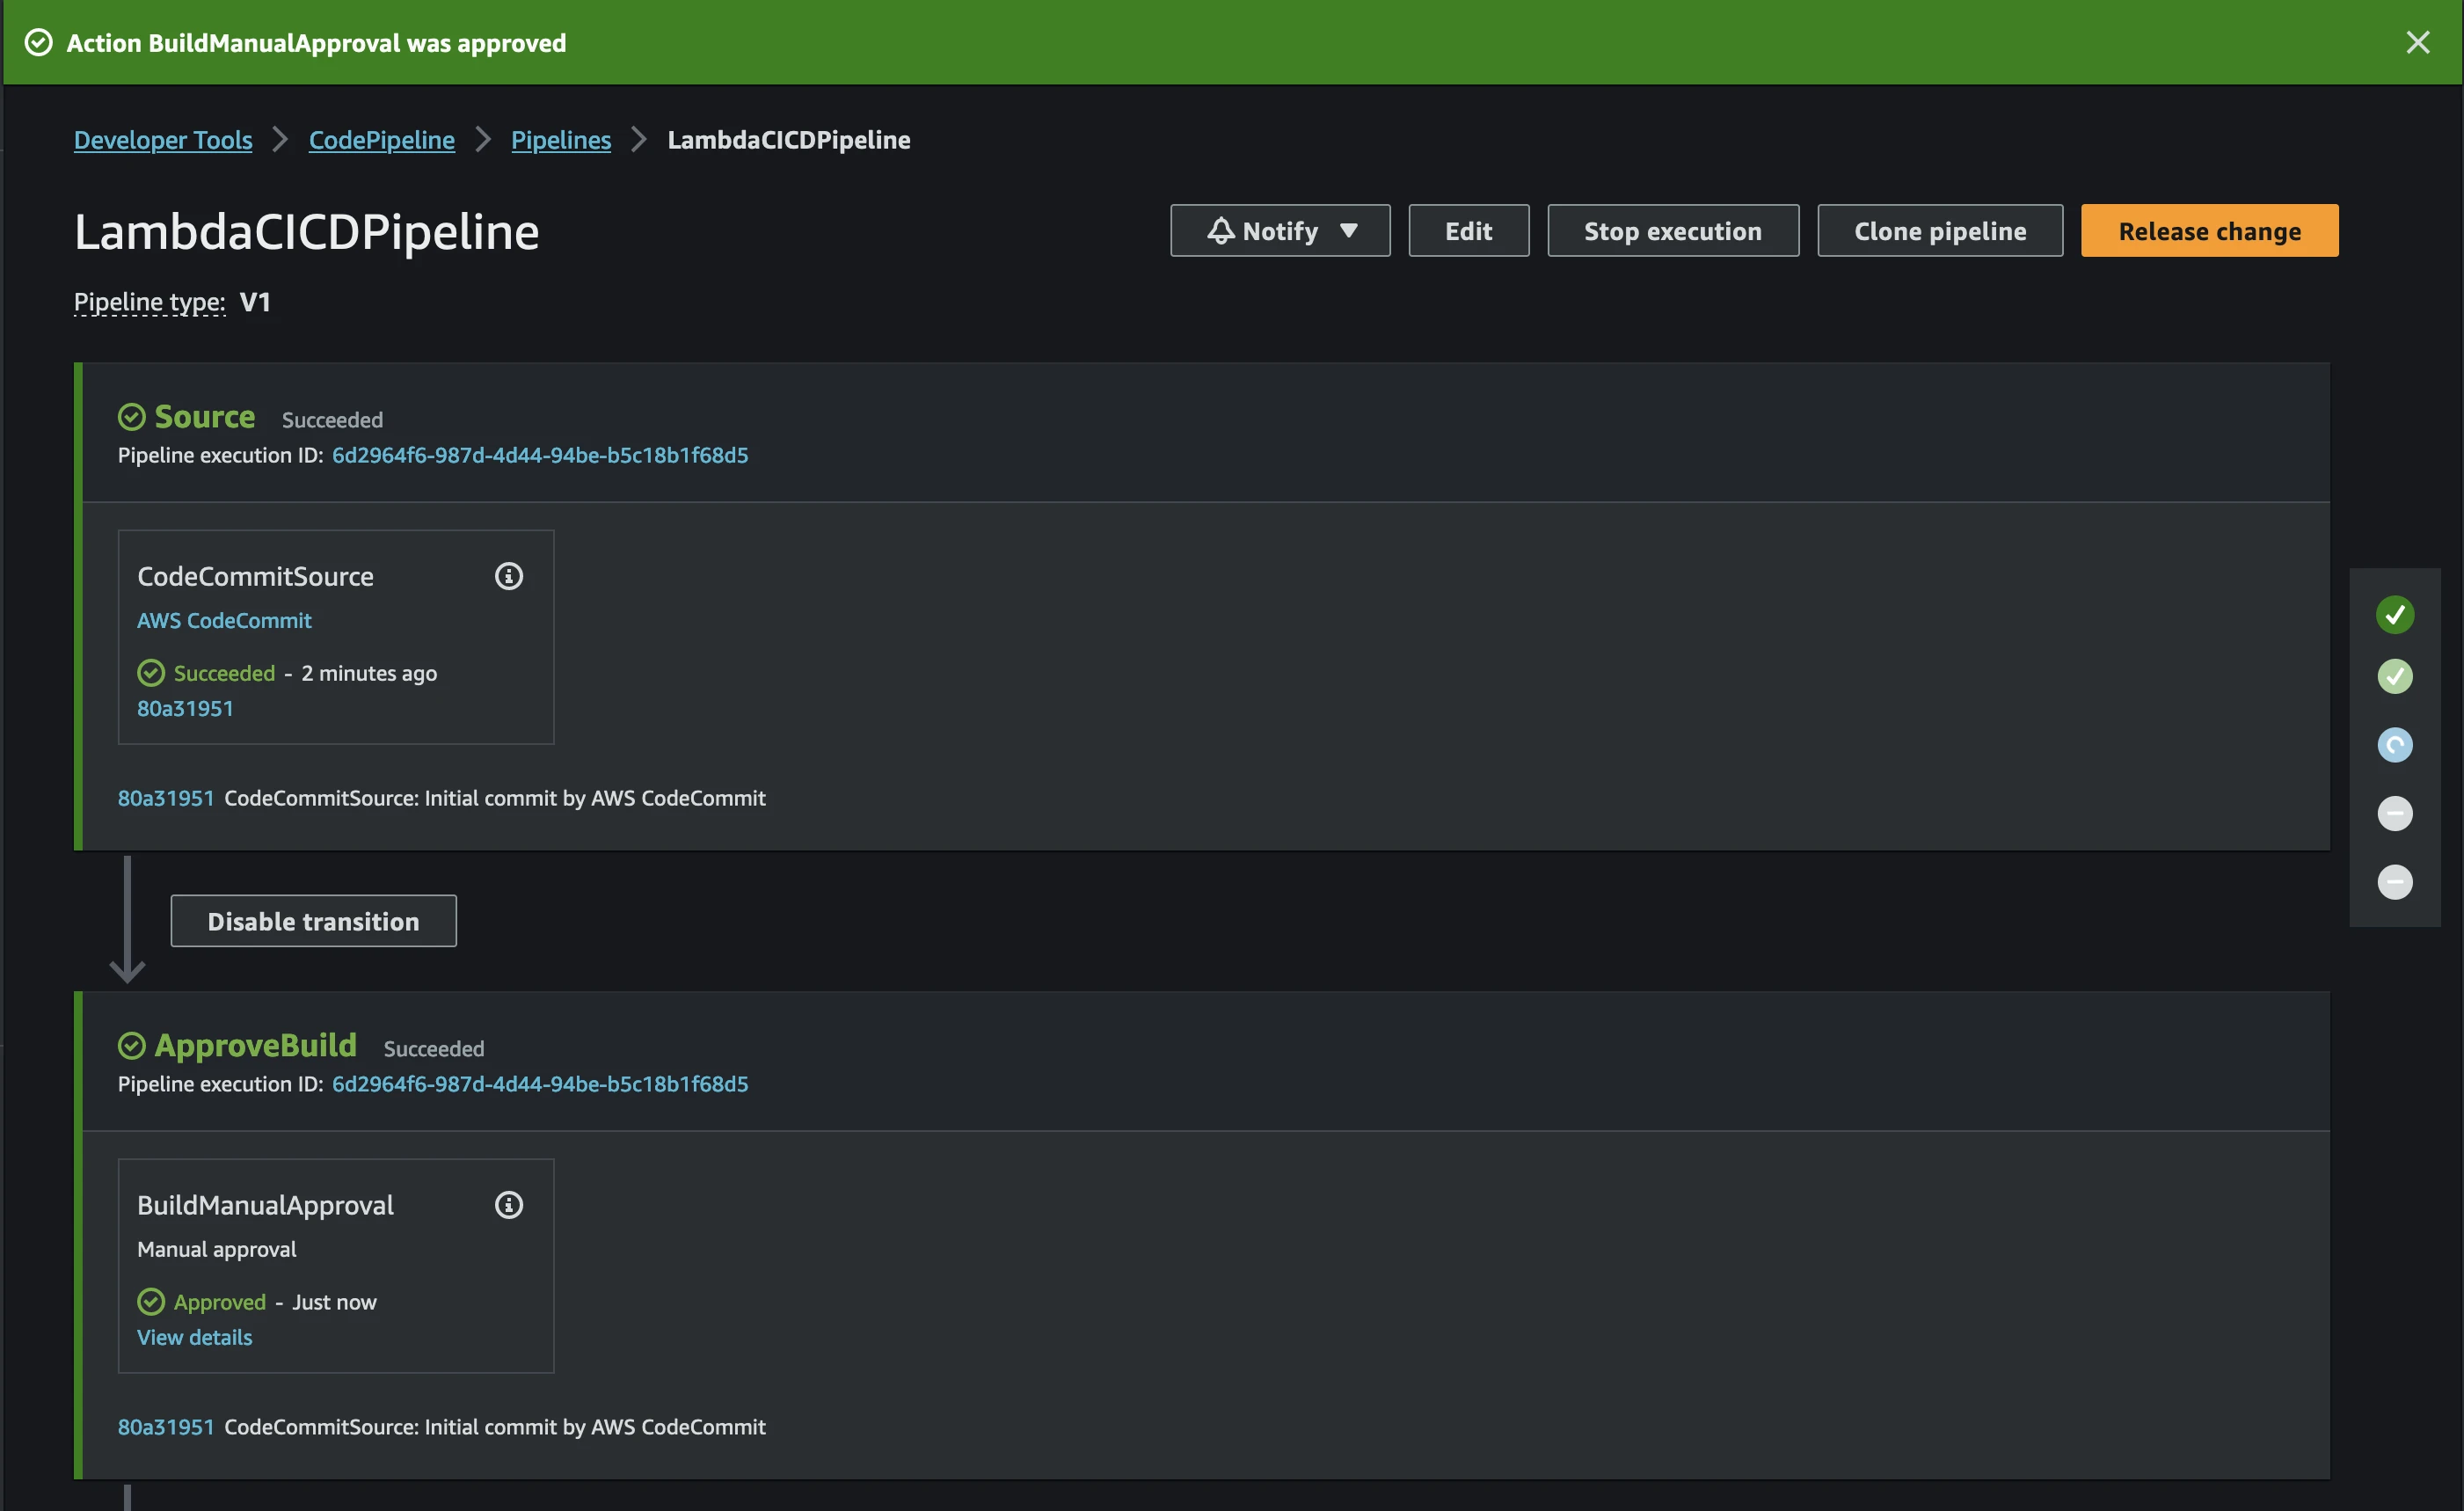Viewport: 2464px width, 1511px height.
Task: View details of the BuildManualApproval action
Action: coord(194,1337)
